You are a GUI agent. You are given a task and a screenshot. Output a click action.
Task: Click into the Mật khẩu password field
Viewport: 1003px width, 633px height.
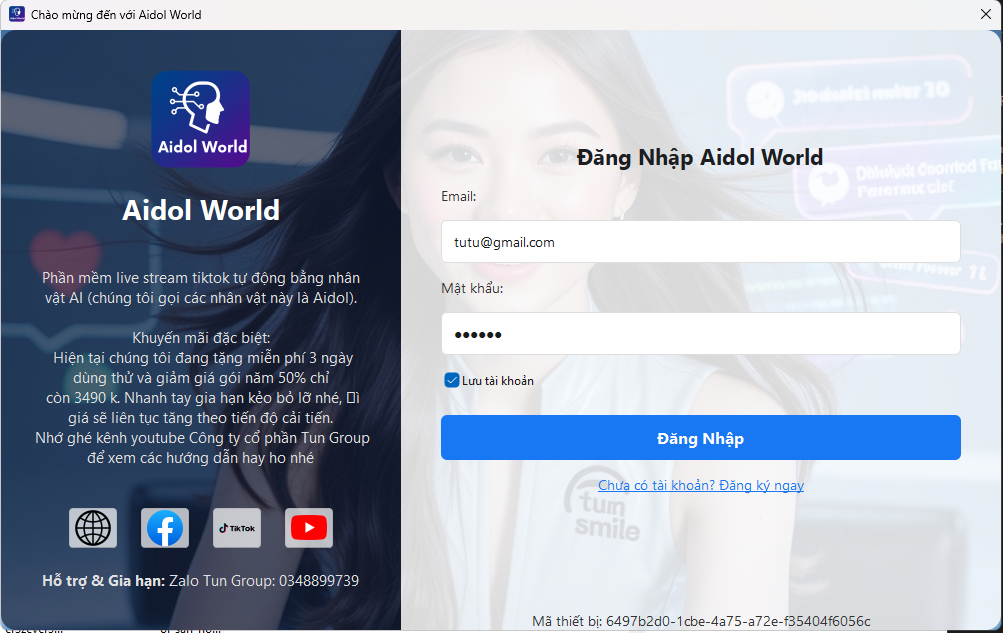700,334
